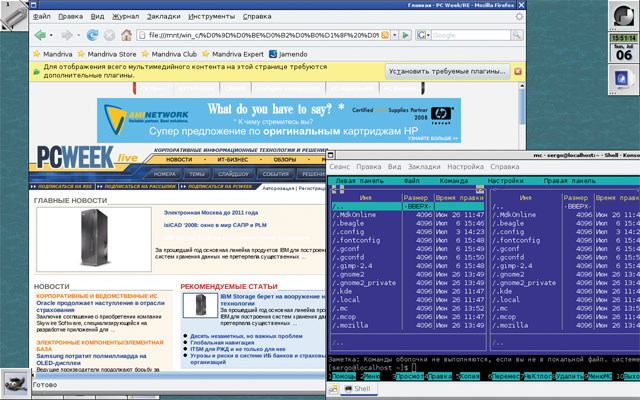Open the Закладки menu in Firefox
The height and width of the screenshot is (400, 640).
[163, 17]
